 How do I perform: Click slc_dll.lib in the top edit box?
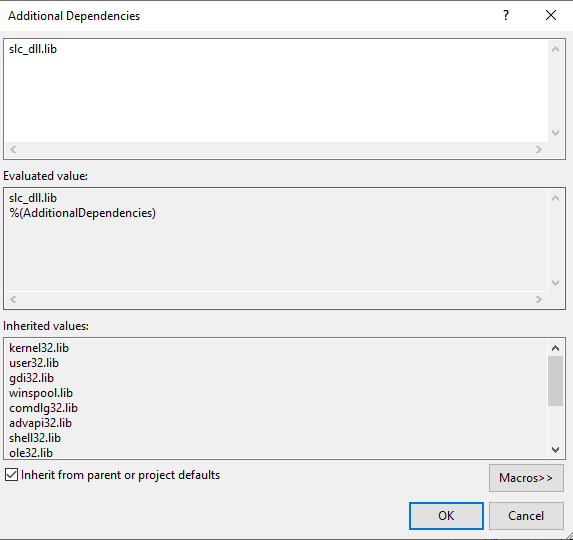33,49
